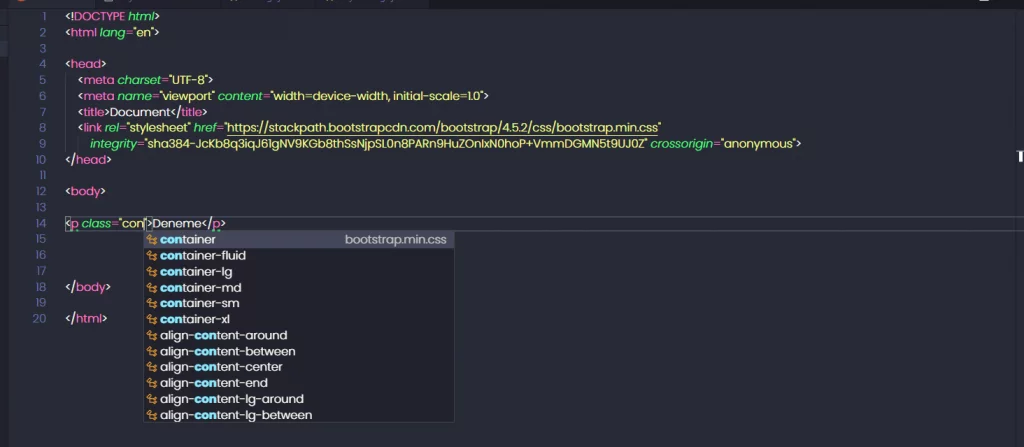This screenshot has width=1024, height=447.
Task: Click the 'bootstrap.min.css' source label in popup
Action: coord(395,240)
